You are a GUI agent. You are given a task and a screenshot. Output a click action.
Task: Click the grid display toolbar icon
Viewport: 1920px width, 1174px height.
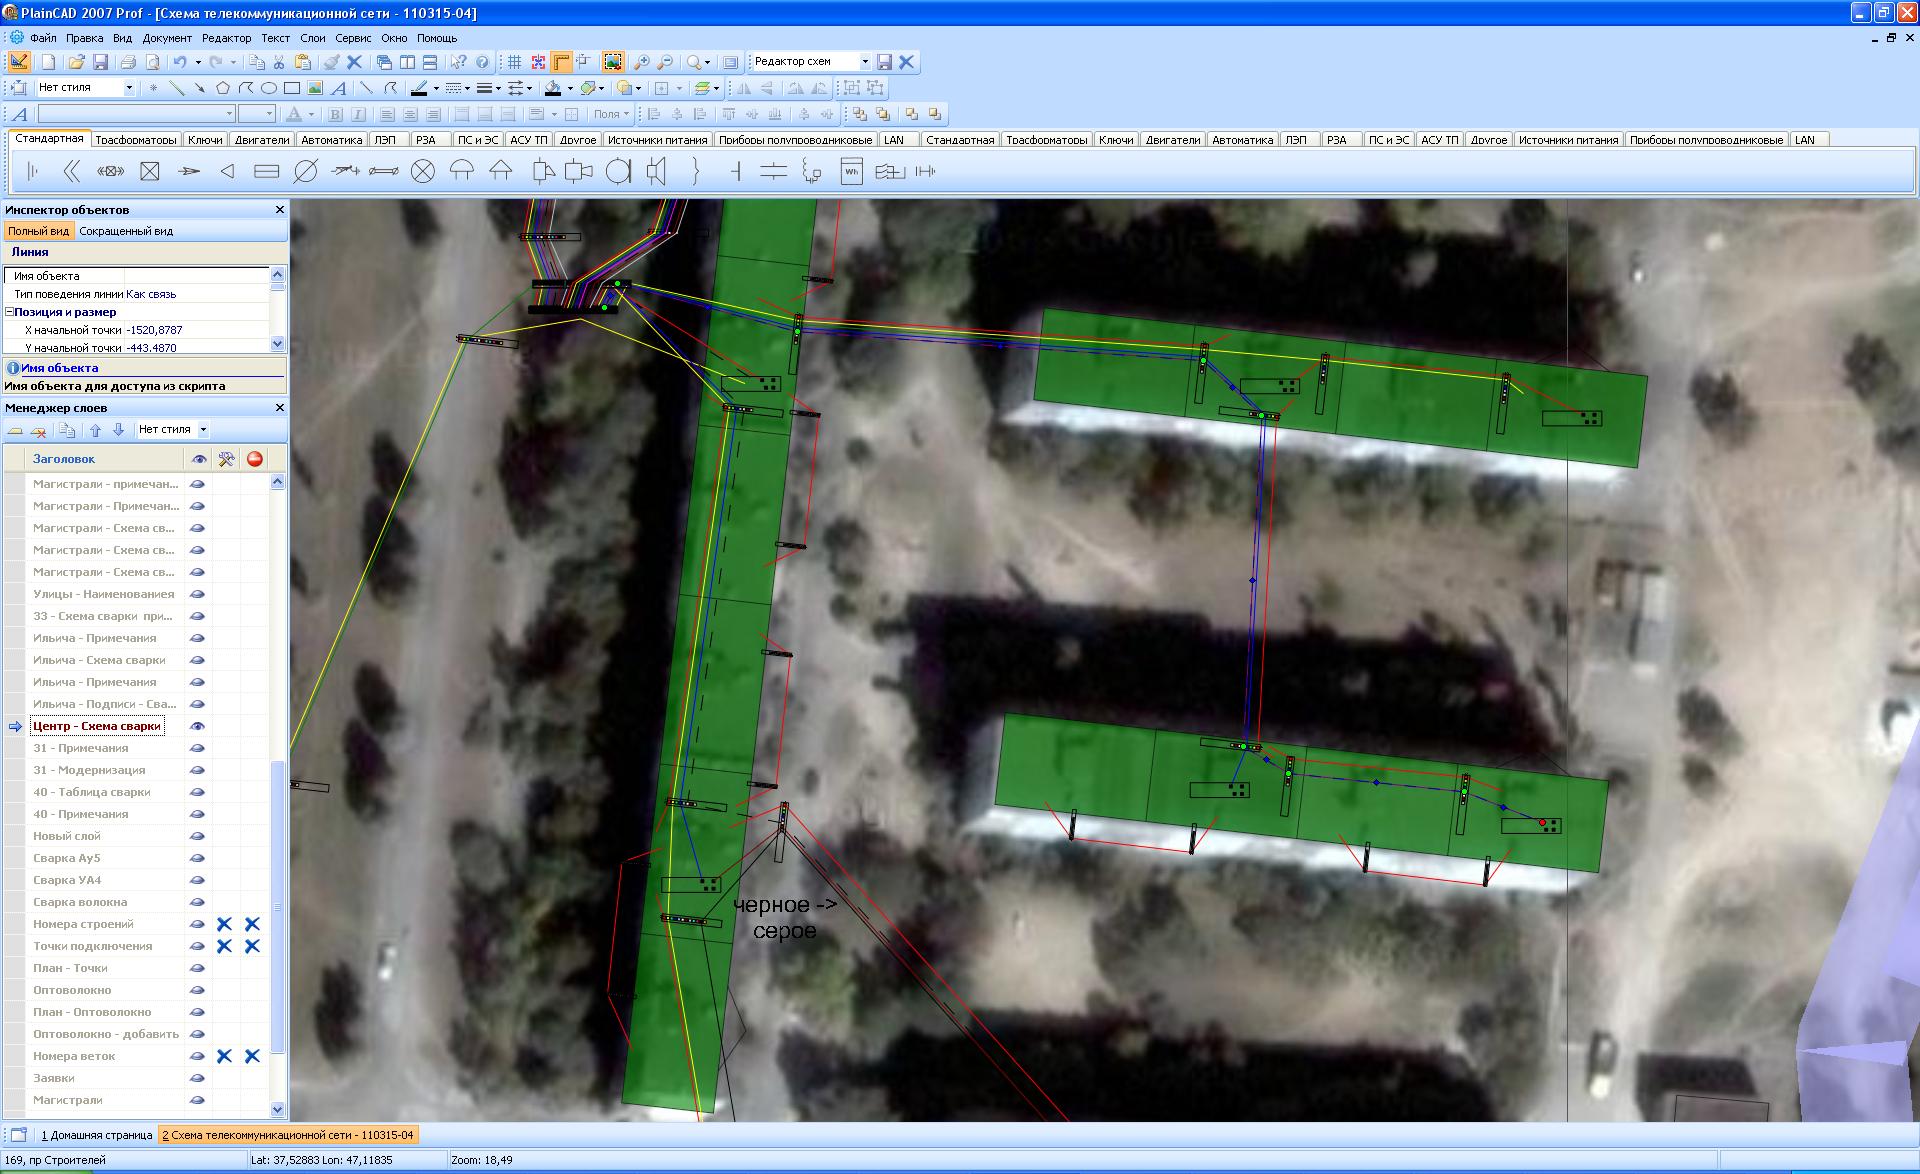pos(515,62)
